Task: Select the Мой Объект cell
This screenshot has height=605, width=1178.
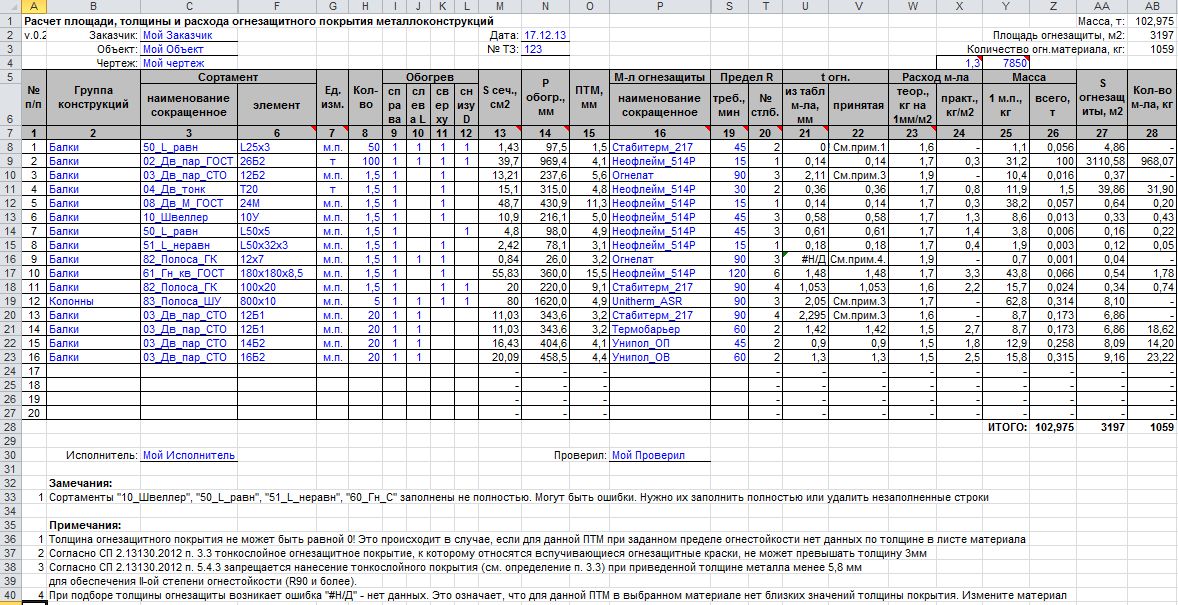Action: (189, 48)
